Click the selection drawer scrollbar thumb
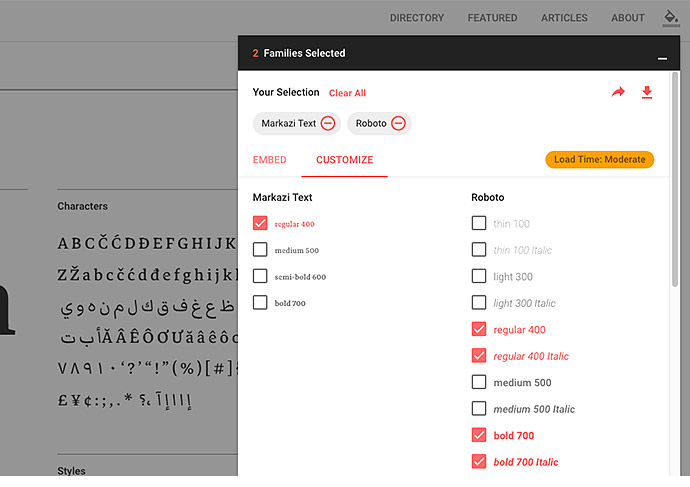 [675, 180]
